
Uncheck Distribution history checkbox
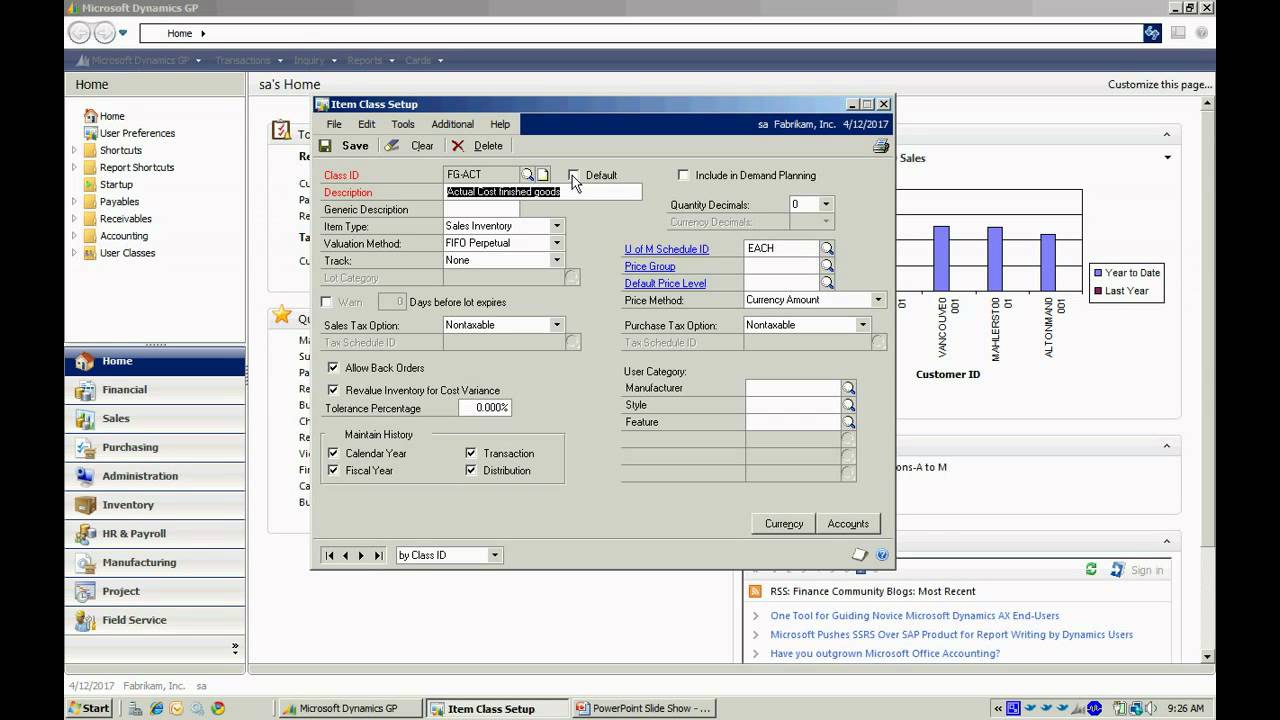click(471, 470)
